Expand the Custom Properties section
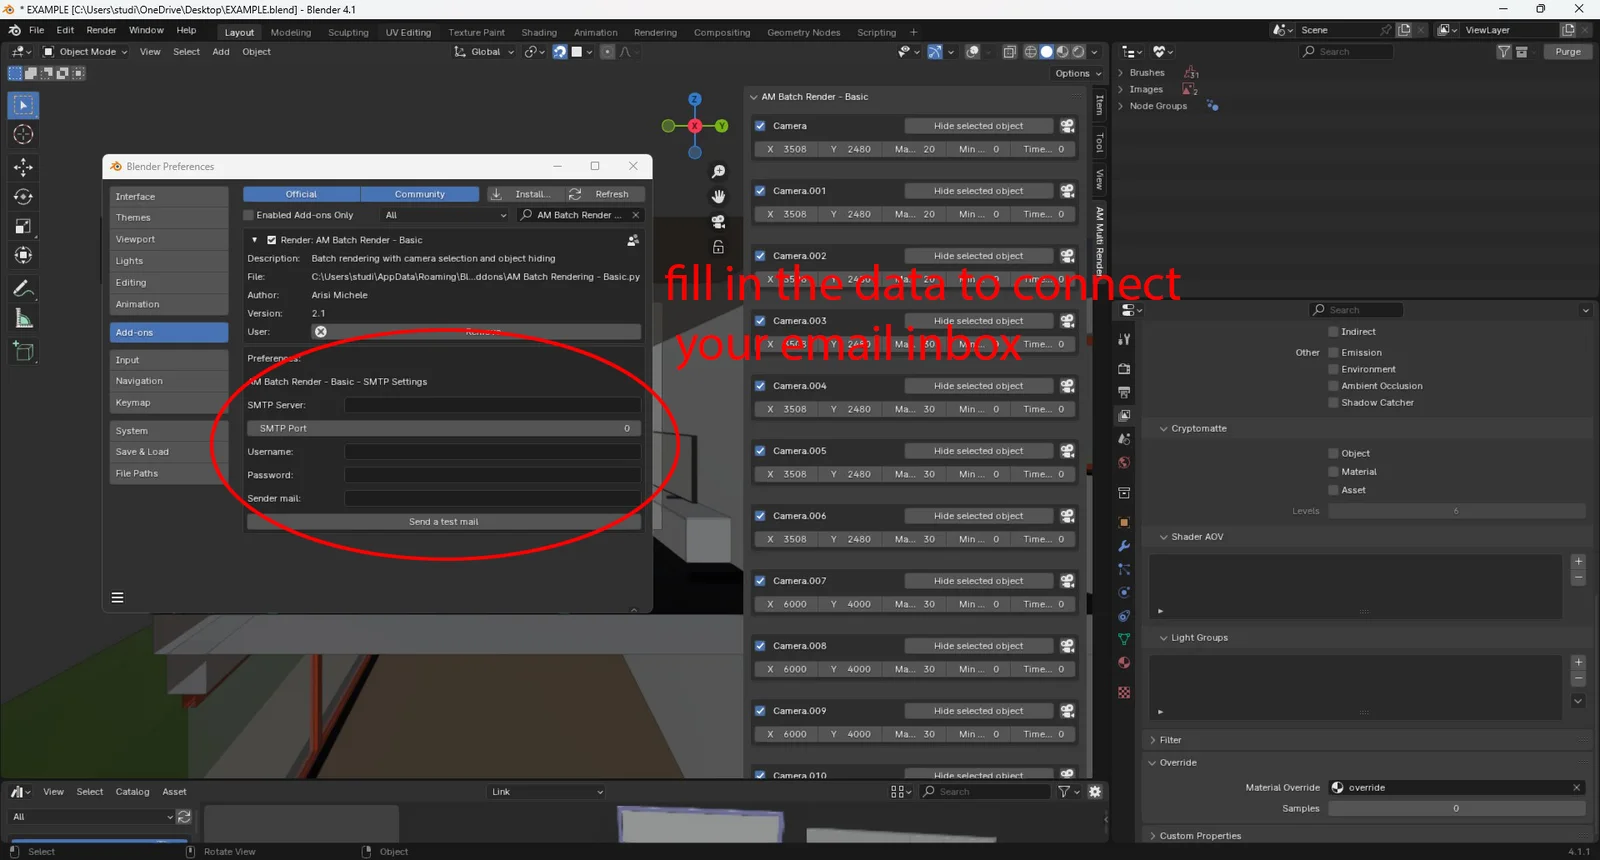Image resolution: width=1600 pixels, height=860 pixels. [x=1153, y=836]
